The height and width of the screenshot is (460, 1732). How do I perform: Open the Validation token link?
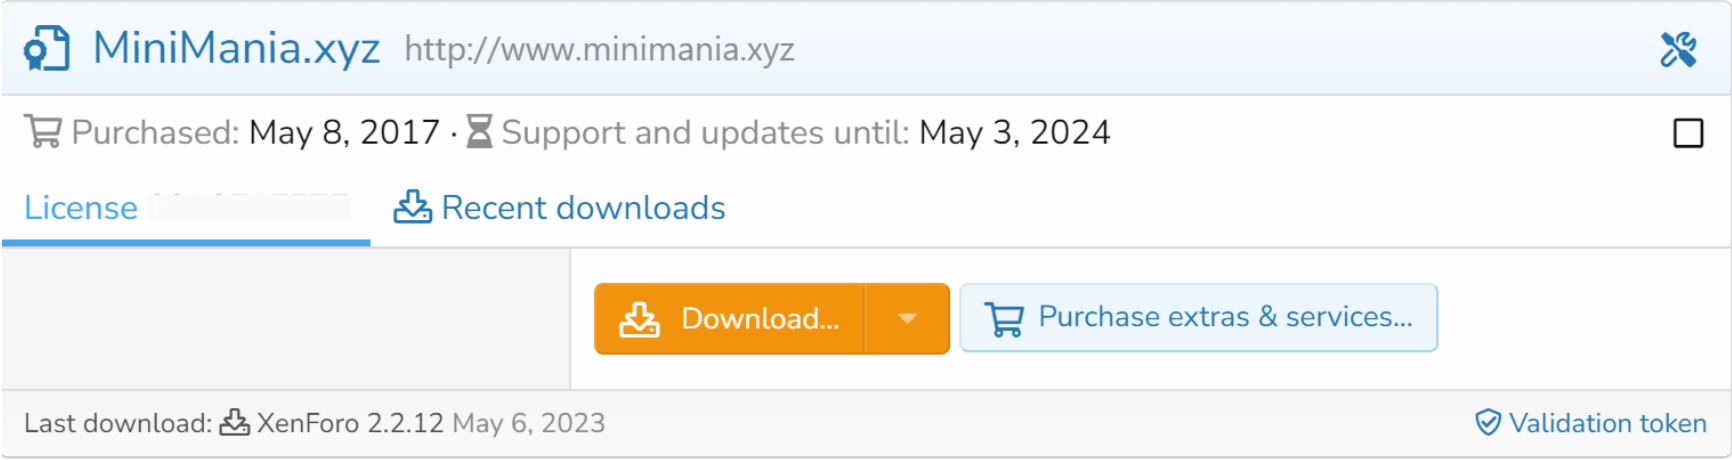[1591, 423]
